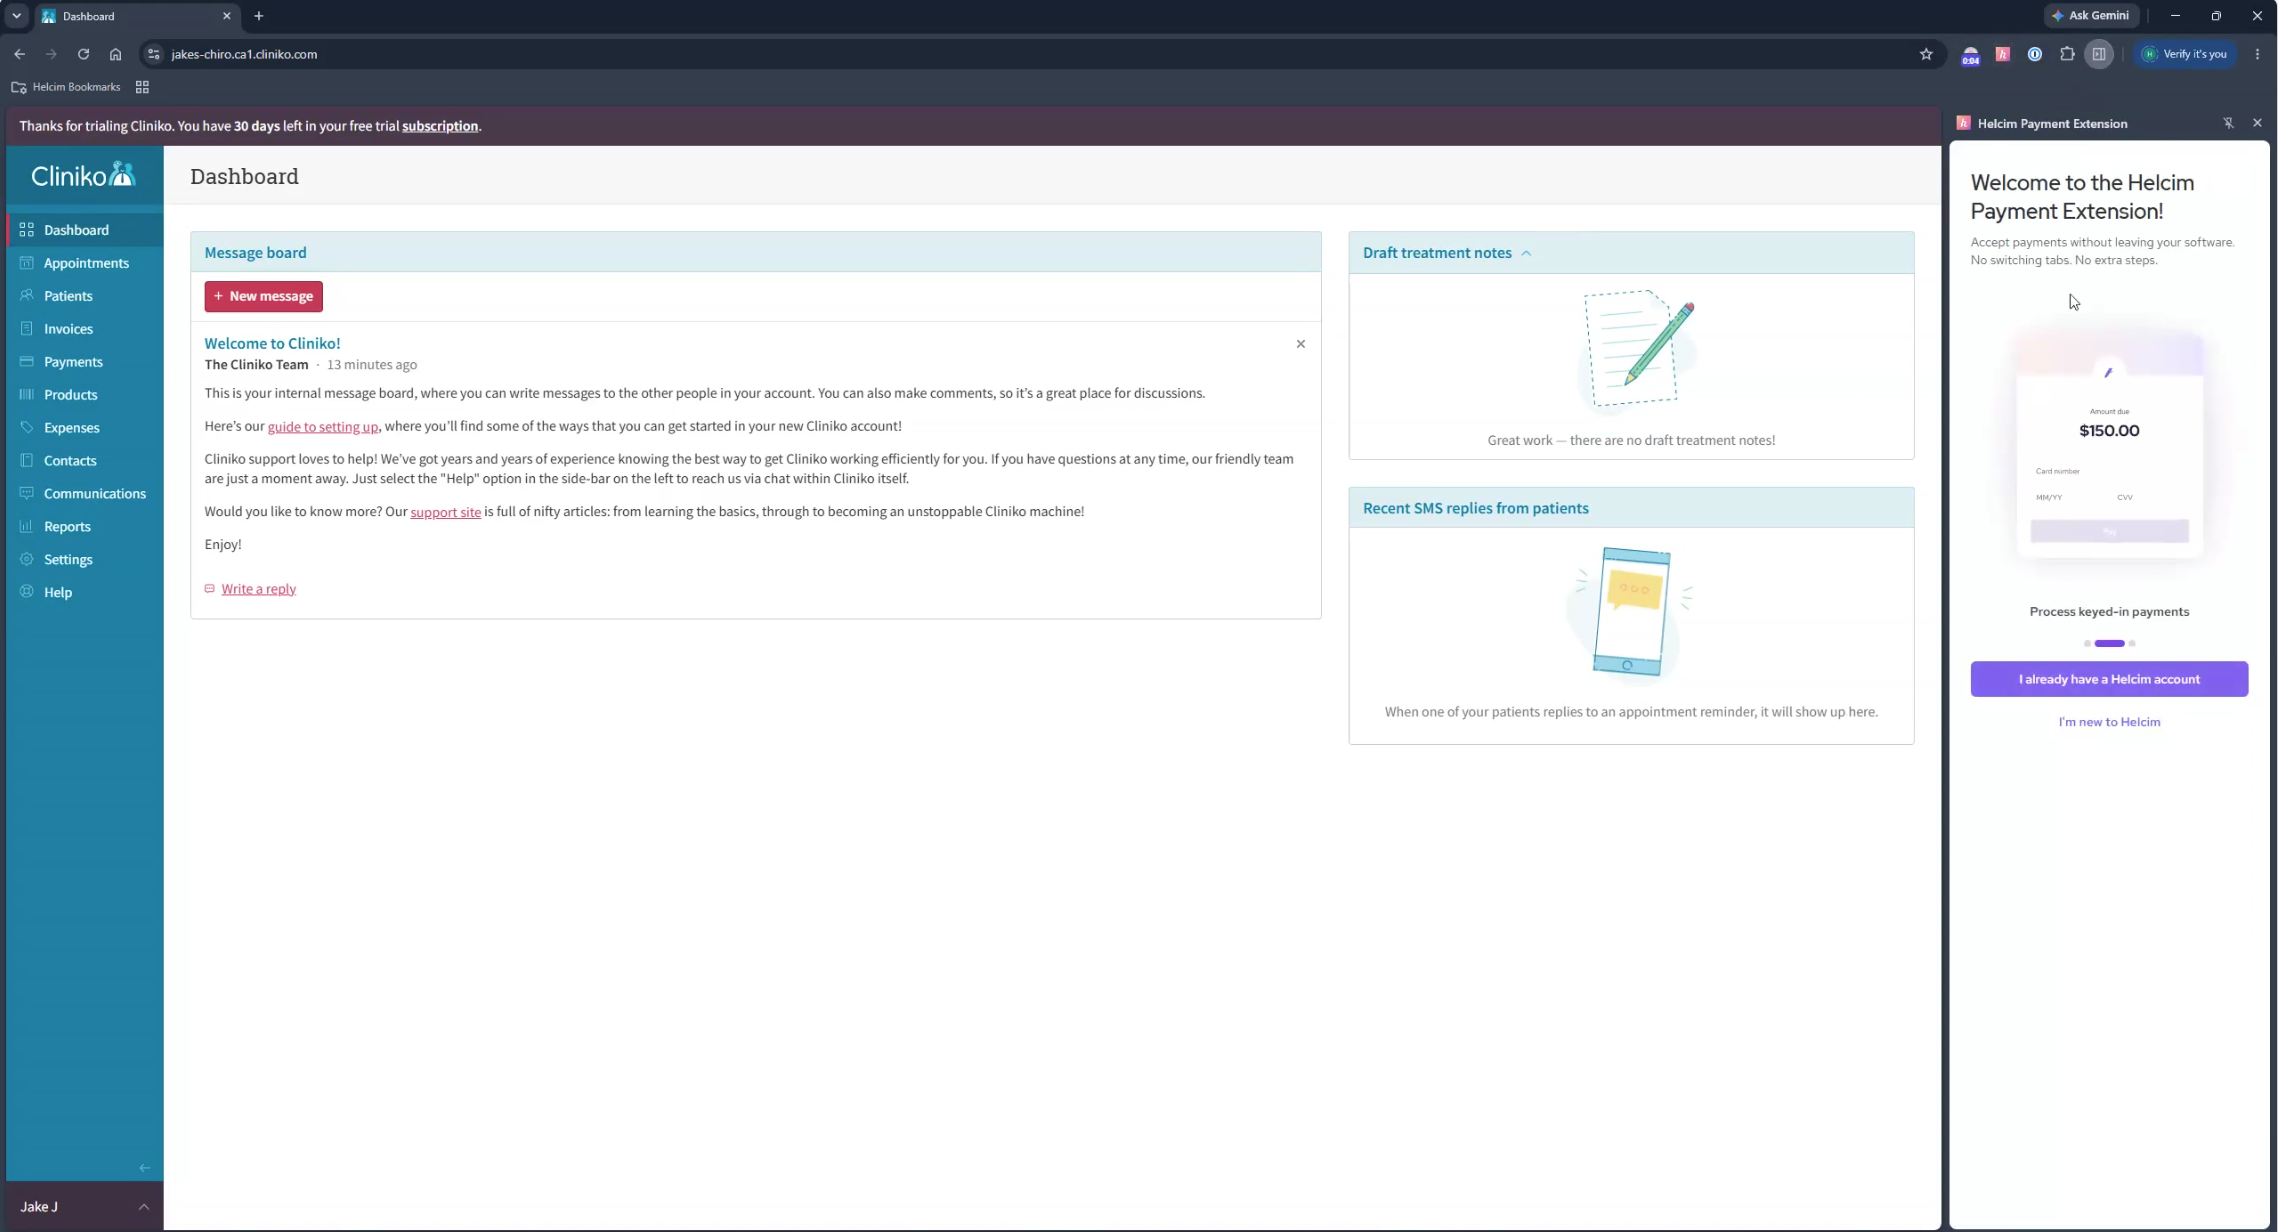Click Write a reply link
Image resolution: width=2278 pixels, height=1232 pixels.
(259, 589)
